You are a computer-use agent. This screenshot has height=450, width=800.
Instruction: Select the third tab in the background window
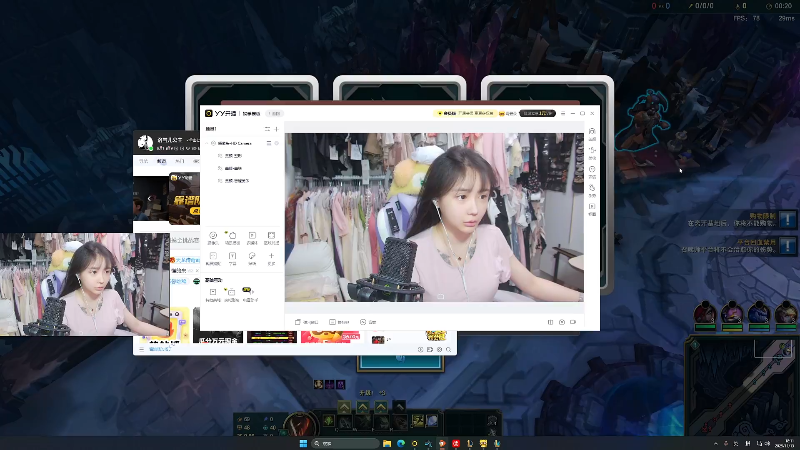click(x=180, y=161)
